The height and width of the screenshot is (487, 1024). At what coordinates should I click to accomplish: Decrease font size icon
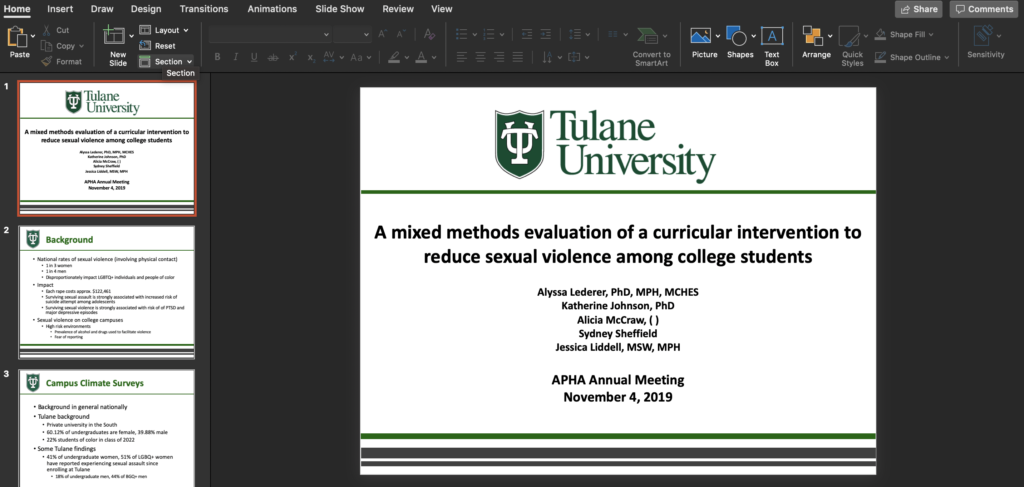[x=401, y=34]
